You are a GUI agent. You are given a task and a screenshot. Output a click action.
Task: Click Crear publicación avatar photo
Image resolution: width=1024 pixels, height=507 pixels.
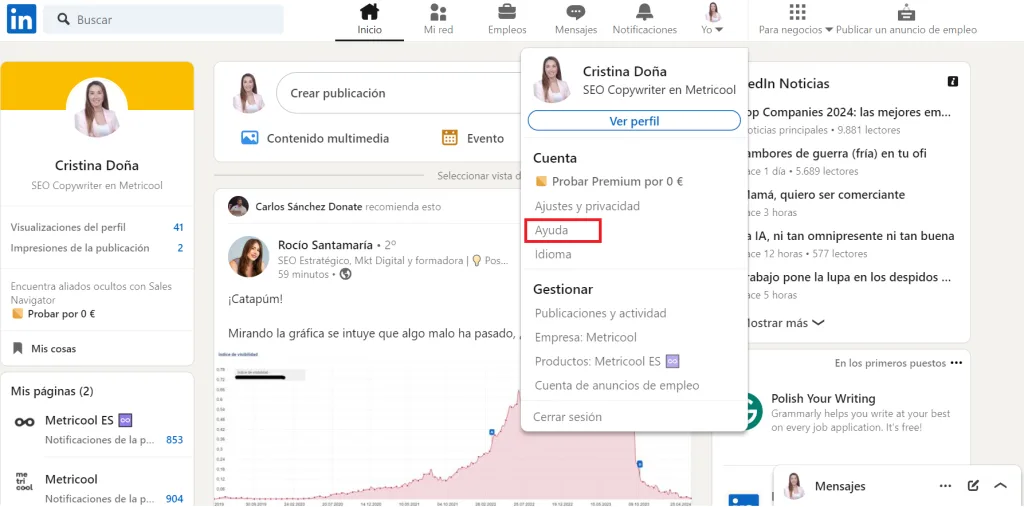point(249,93)
